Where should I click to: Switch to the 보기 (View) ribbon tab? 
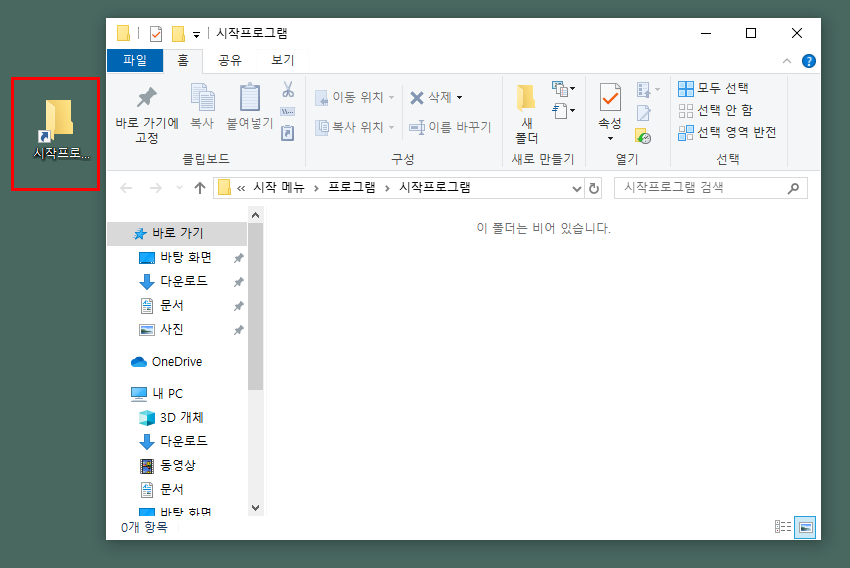coord(282,60)
